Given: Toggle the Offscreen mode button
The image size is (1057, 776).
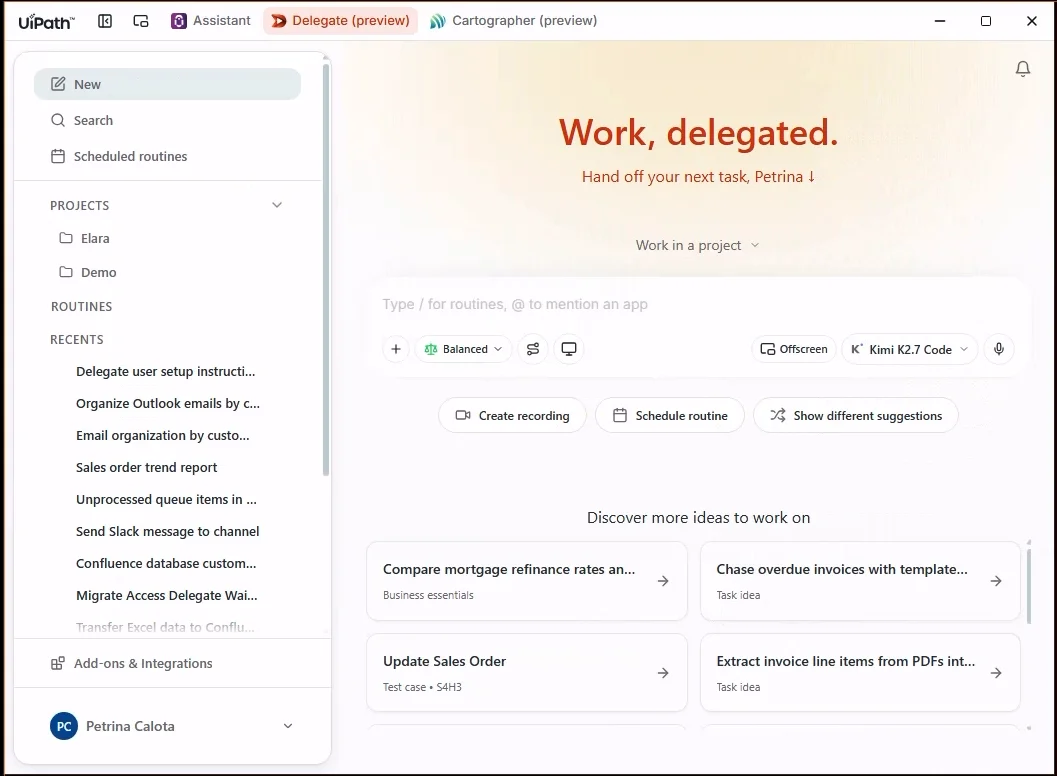Looking at the screenshot, I should click(x=793, y=349).
